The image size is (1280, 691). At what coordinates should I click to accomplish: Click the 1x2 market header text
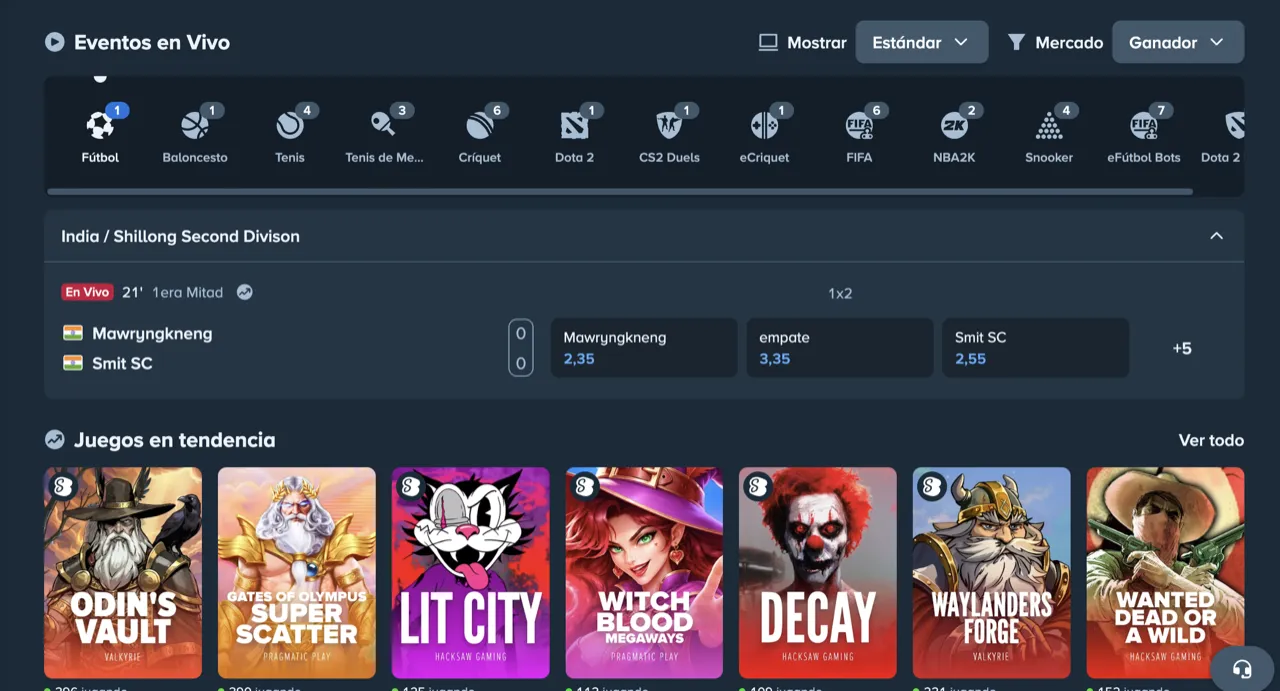840,294
